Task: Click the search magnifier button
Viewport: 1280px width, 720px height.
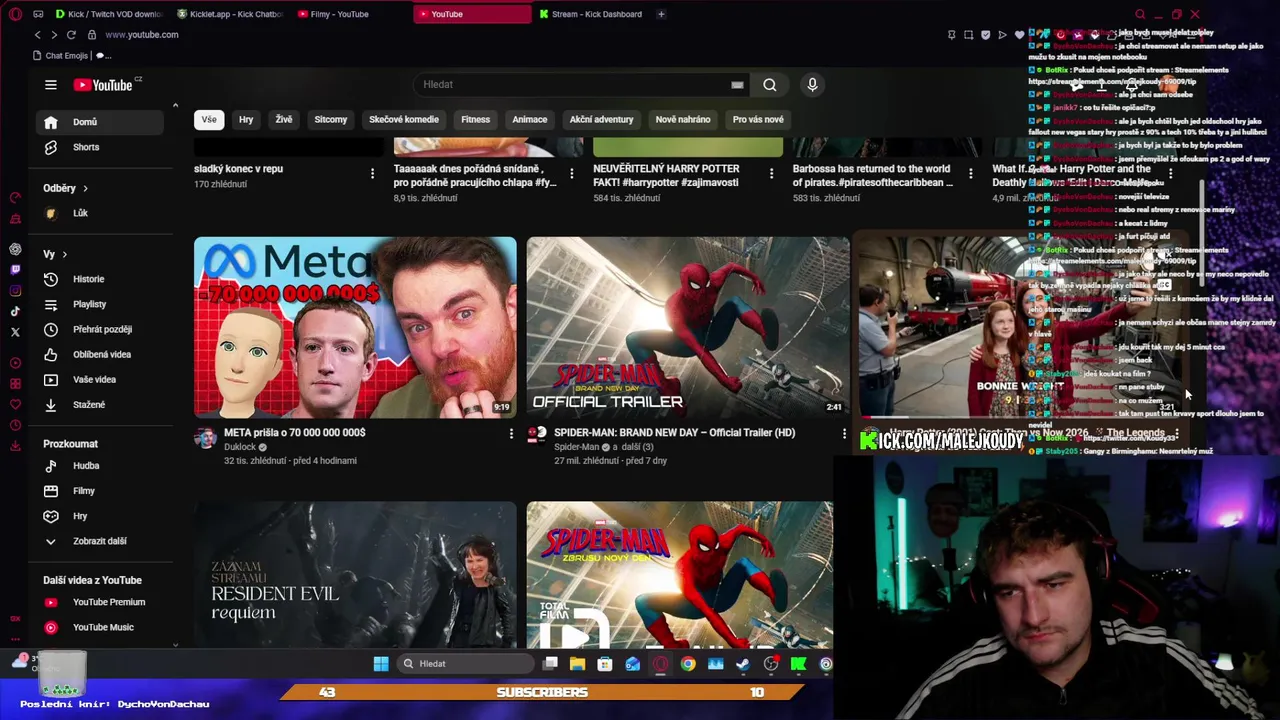Action: [x=769, y=85]
